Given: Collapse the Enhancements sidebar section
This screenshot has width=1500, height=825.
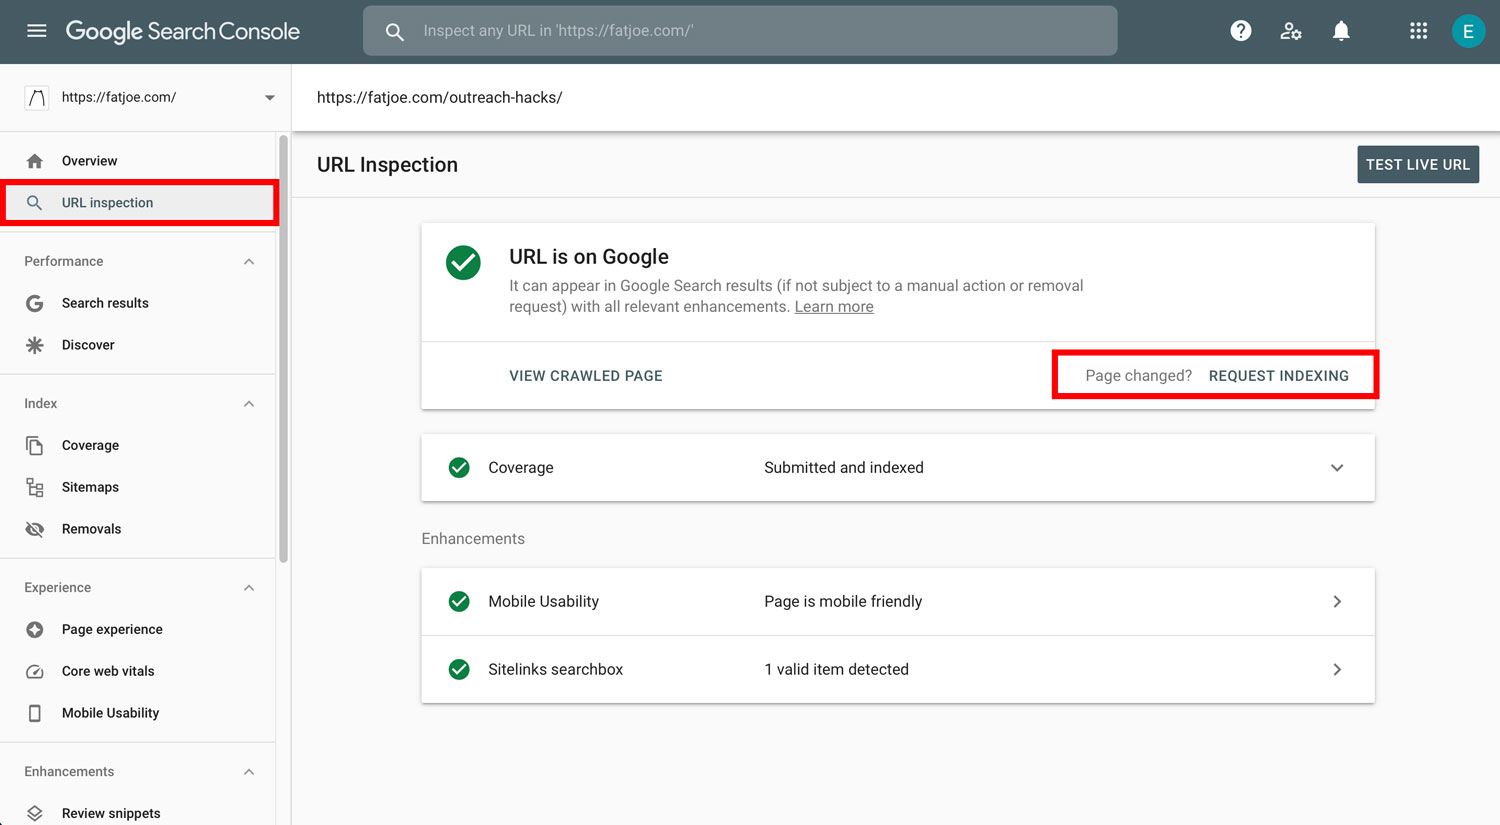Looking at the screenshot, I should point(249,772).
